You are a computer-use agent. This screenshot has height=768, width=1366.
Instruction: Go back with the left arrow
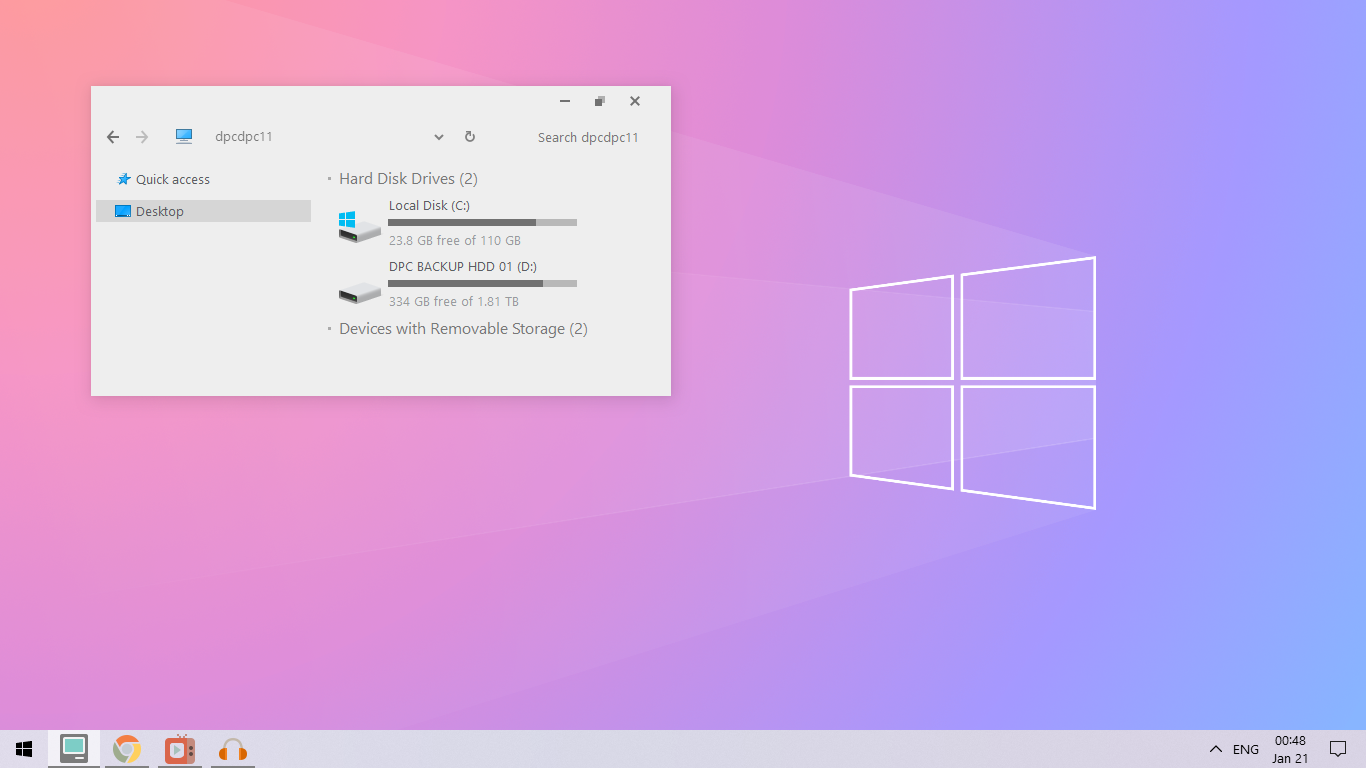click(113, 137)
